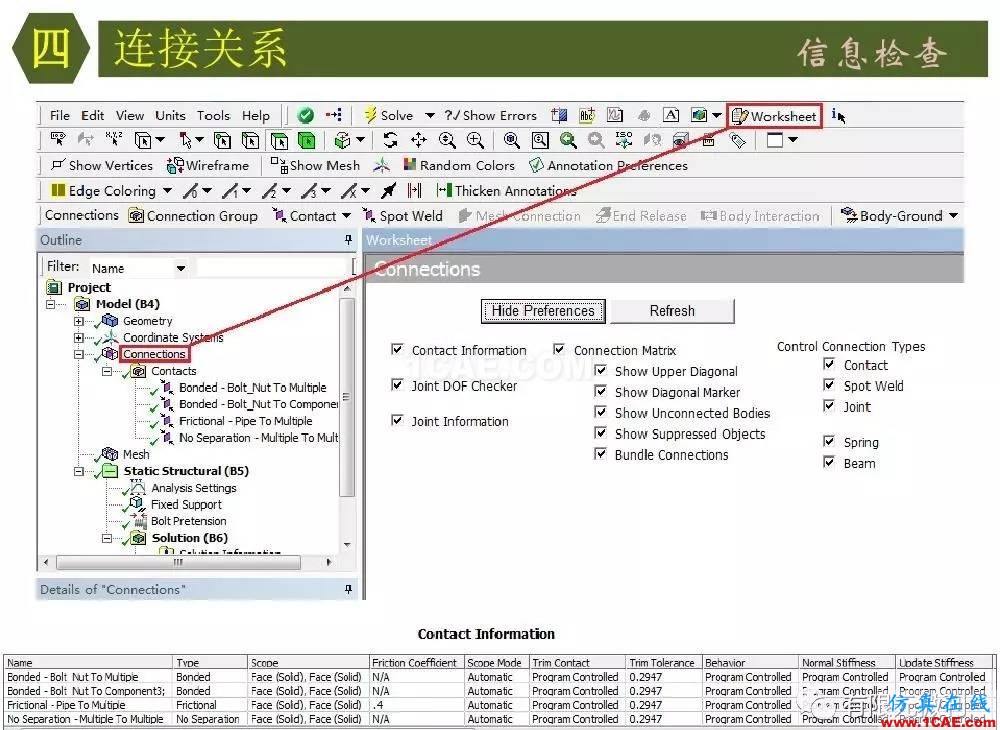Image resolution: width=1000 pixels, height=730 pixels.
Task: Click the Rotate view tool icon
Action: click(x=390, y=140)
